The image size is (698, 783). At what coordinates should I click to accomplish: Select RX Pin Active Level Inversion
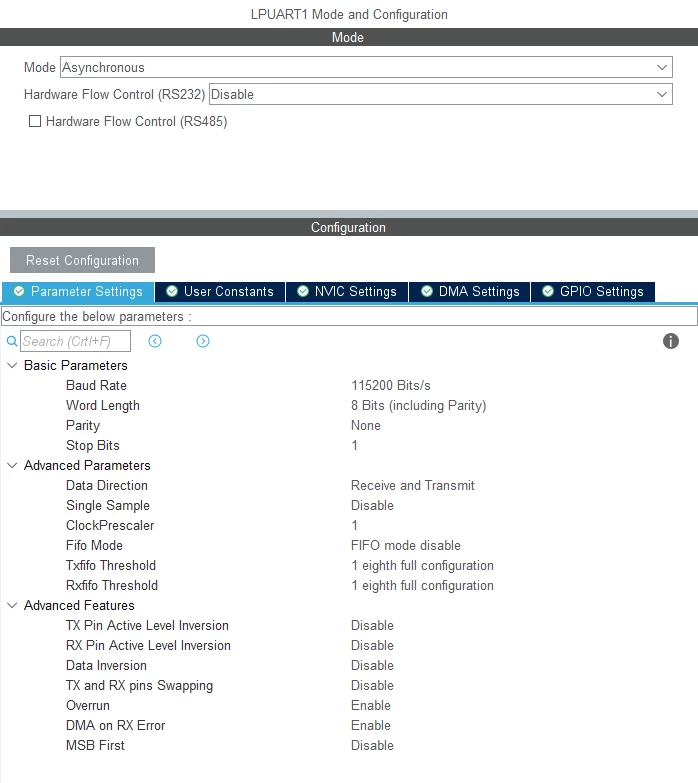(x=148, y=645)
